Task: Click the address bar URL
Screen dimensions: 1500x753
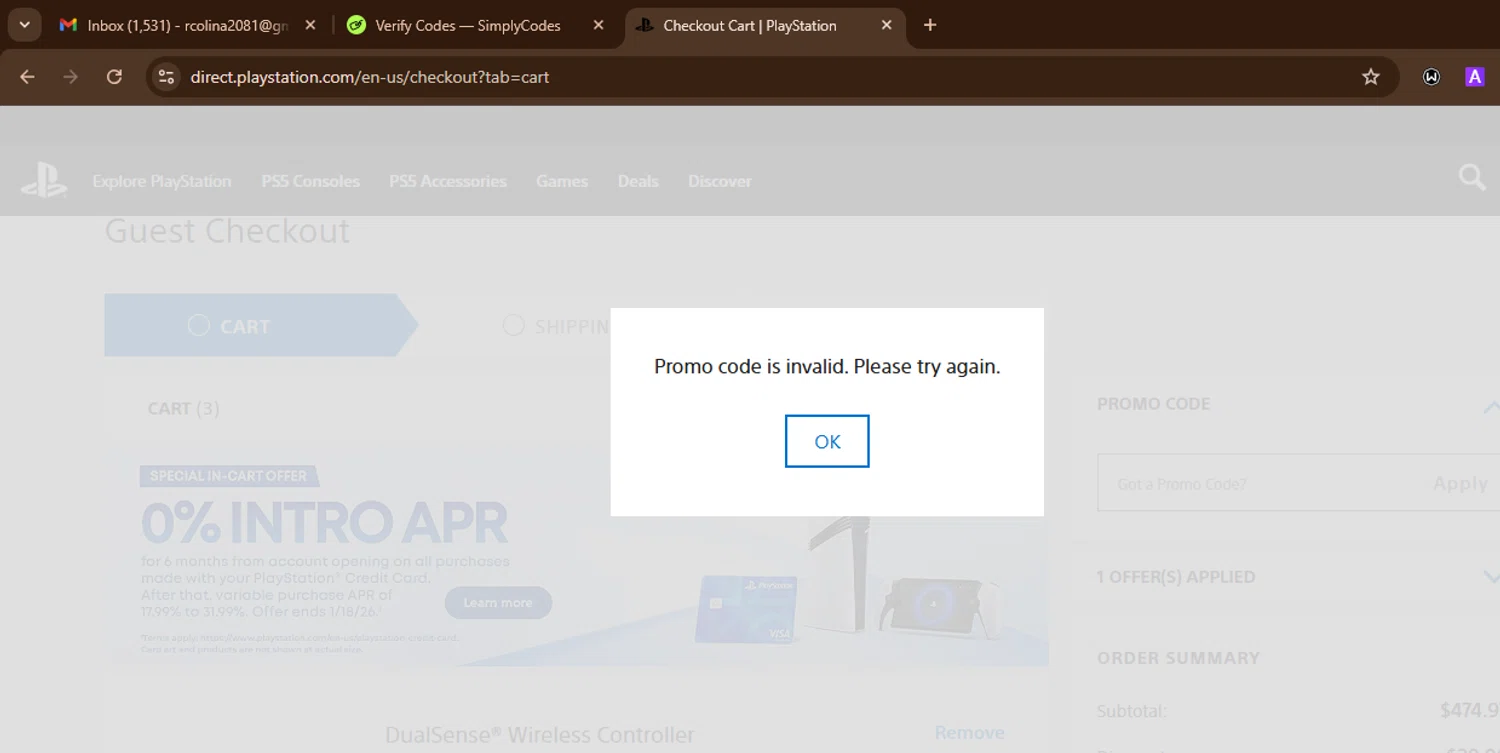Action: [370, 77]
